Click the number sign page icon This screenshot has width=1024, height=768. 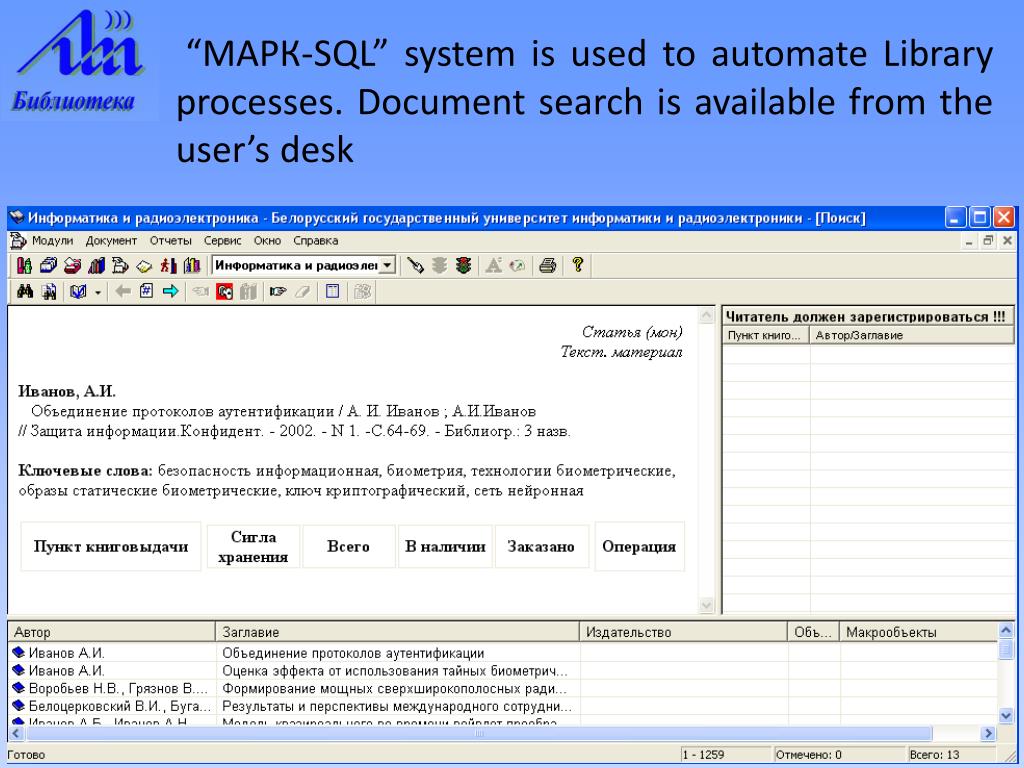(x=146, y=292)
